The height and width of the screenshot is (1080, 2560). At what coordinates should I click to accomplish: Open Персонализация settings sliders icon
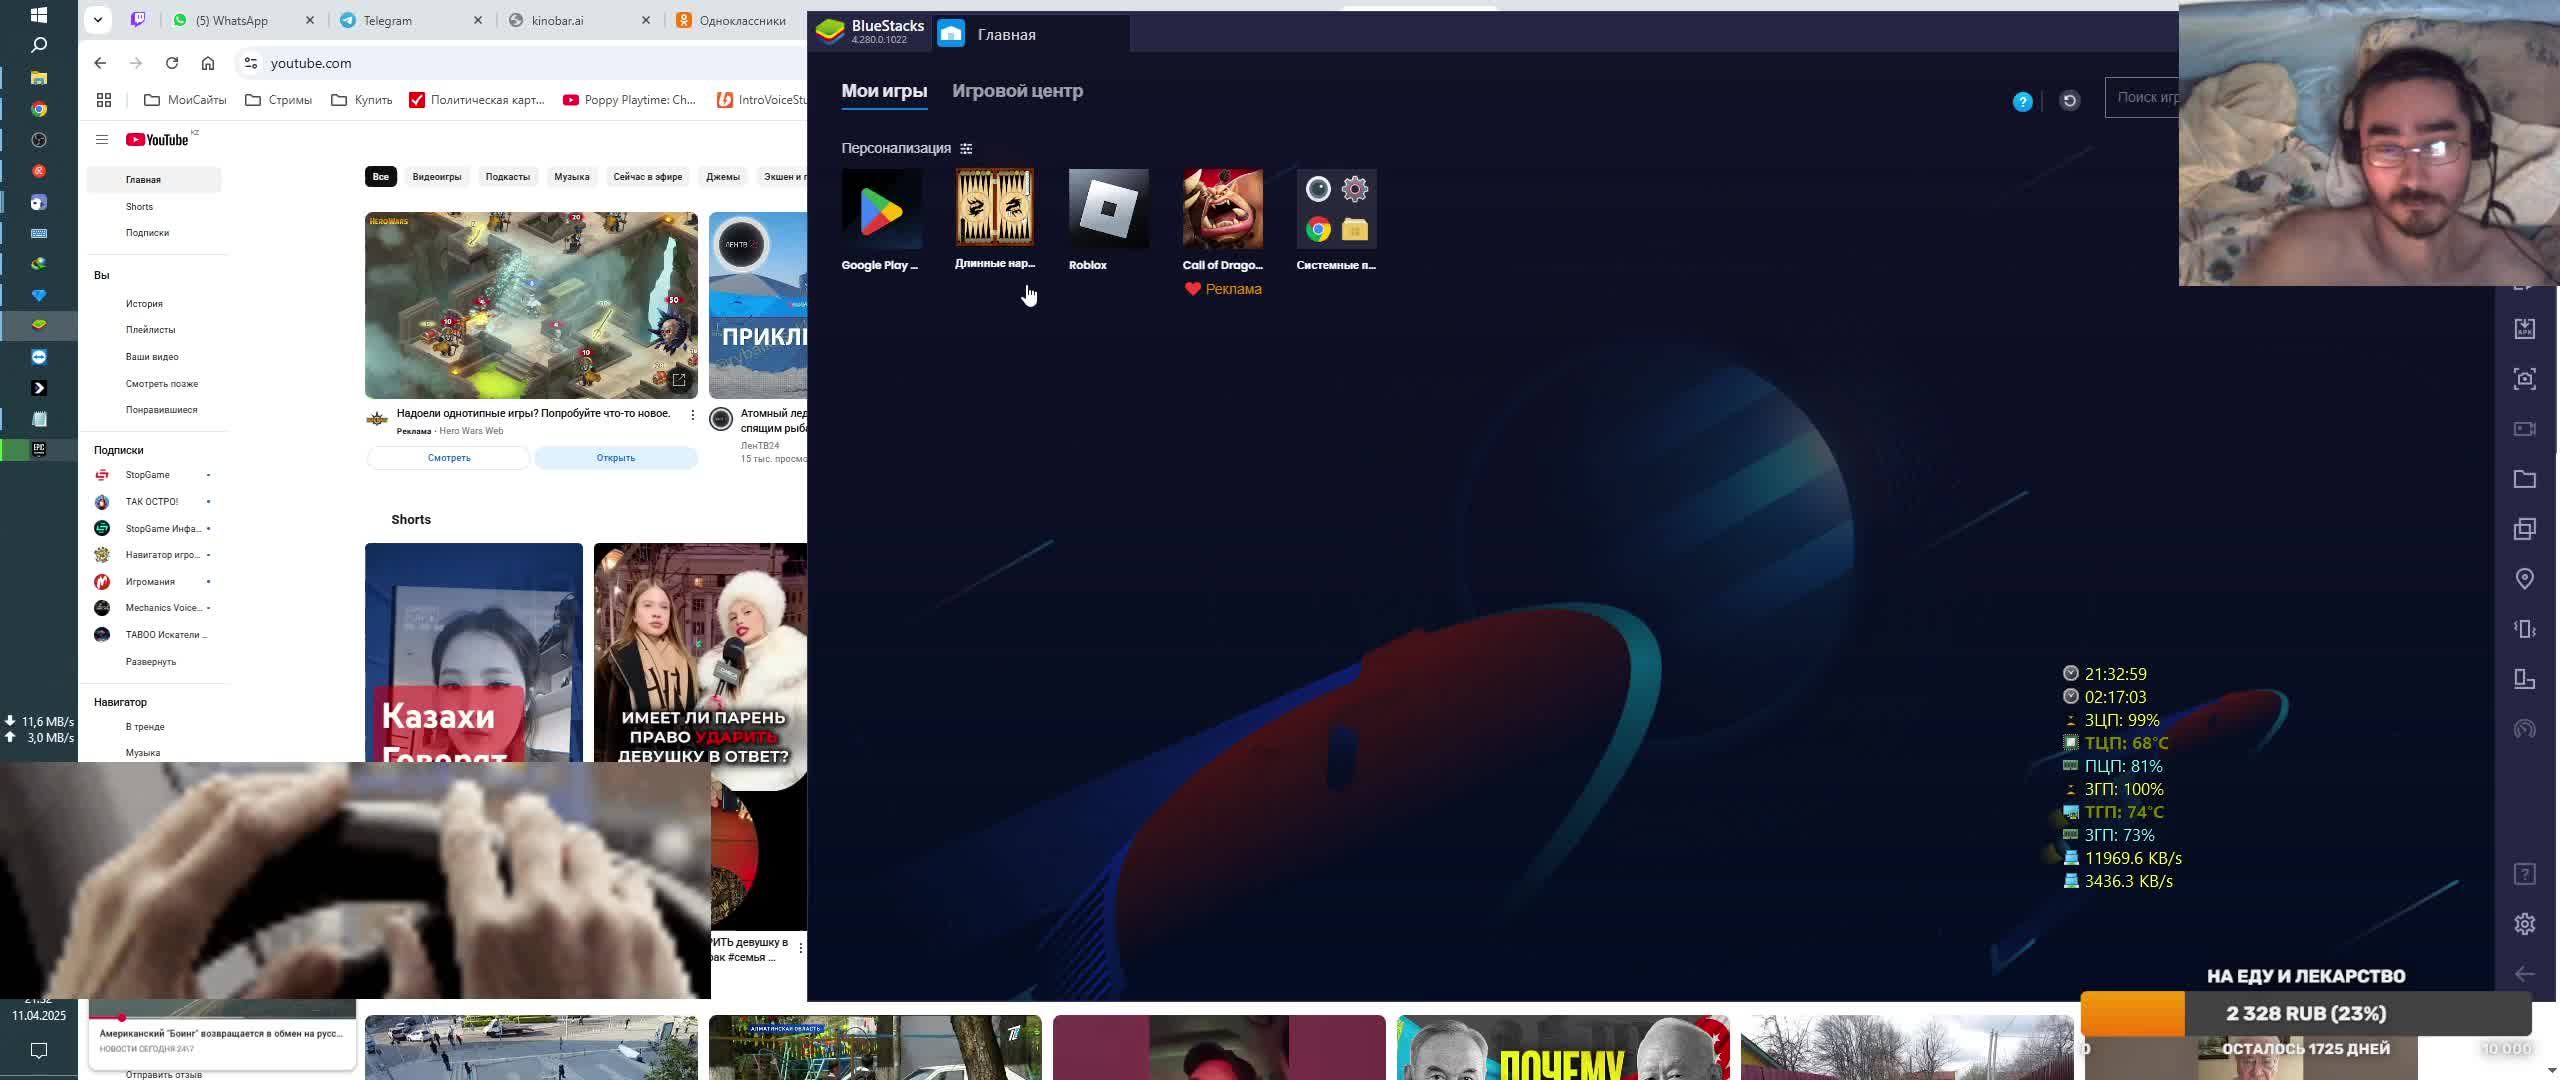pos(966,149)
